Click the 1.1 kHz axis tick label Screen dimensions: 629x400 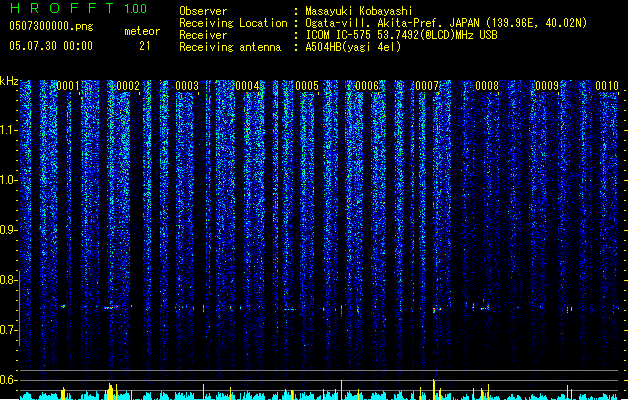click(8, 130)
